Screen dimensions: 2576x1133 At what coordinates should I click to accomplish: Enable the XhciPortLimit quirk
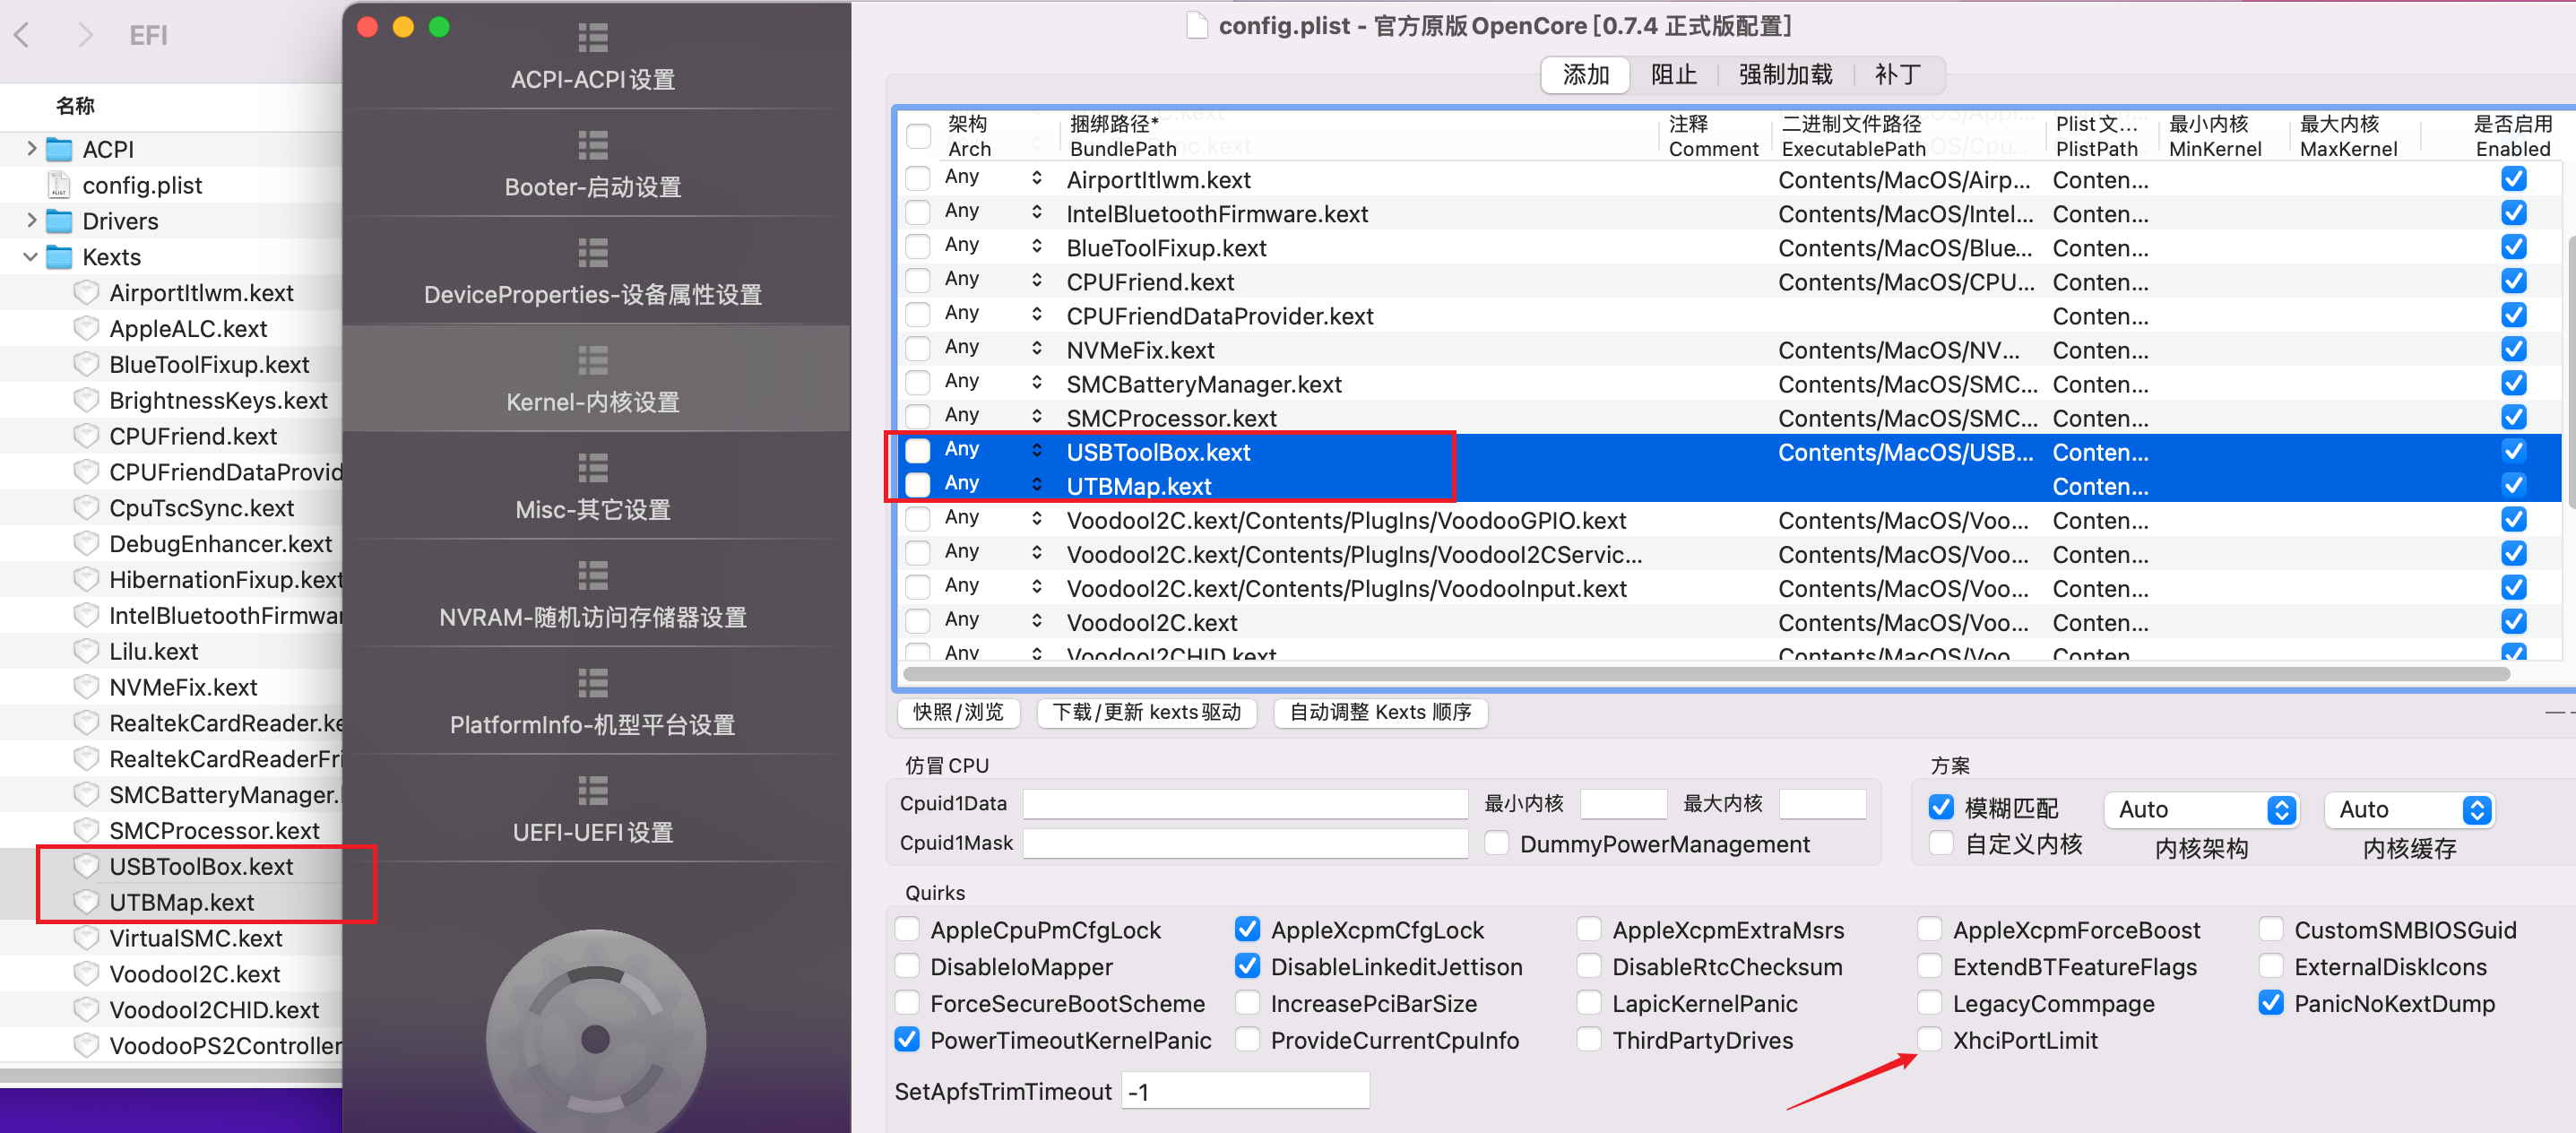pos(1929,1040)
